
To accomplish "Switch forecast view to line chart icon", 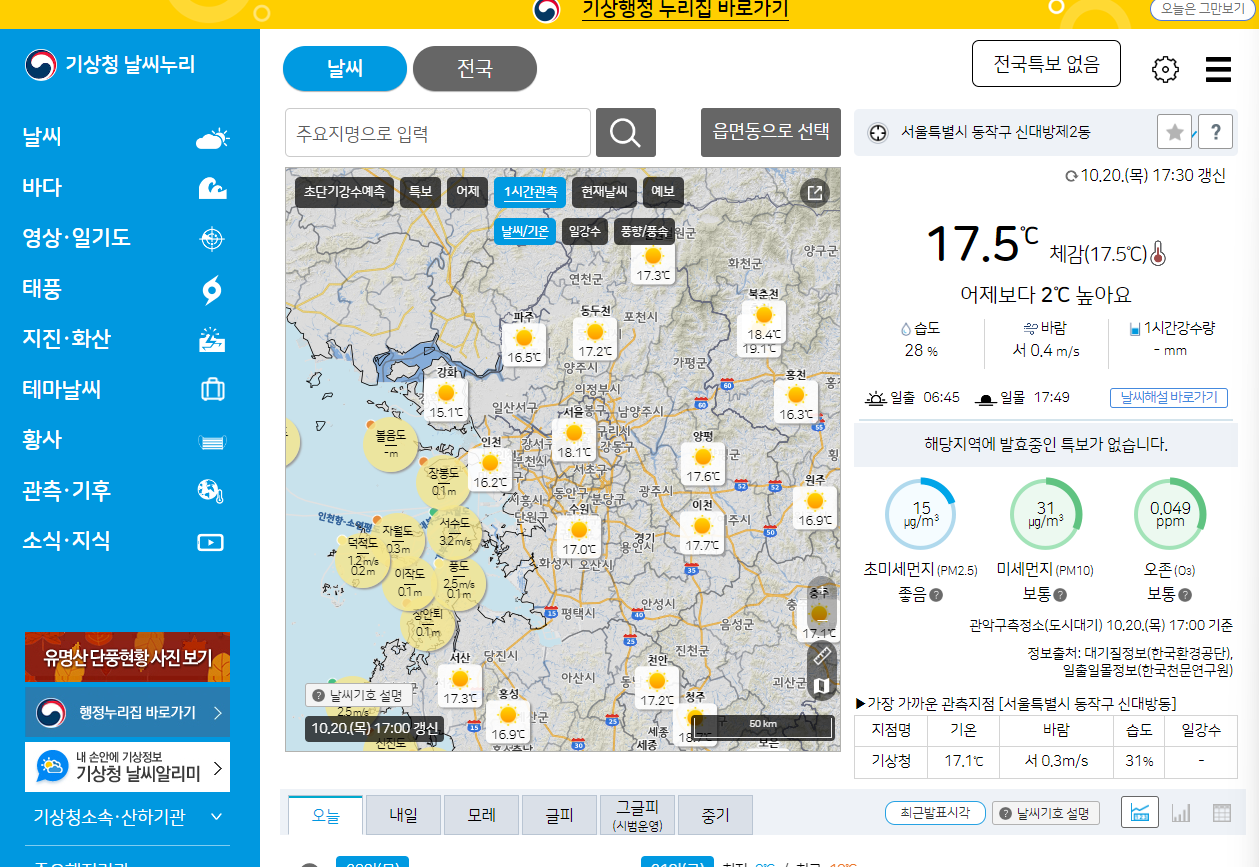I will click(1139, 813).
